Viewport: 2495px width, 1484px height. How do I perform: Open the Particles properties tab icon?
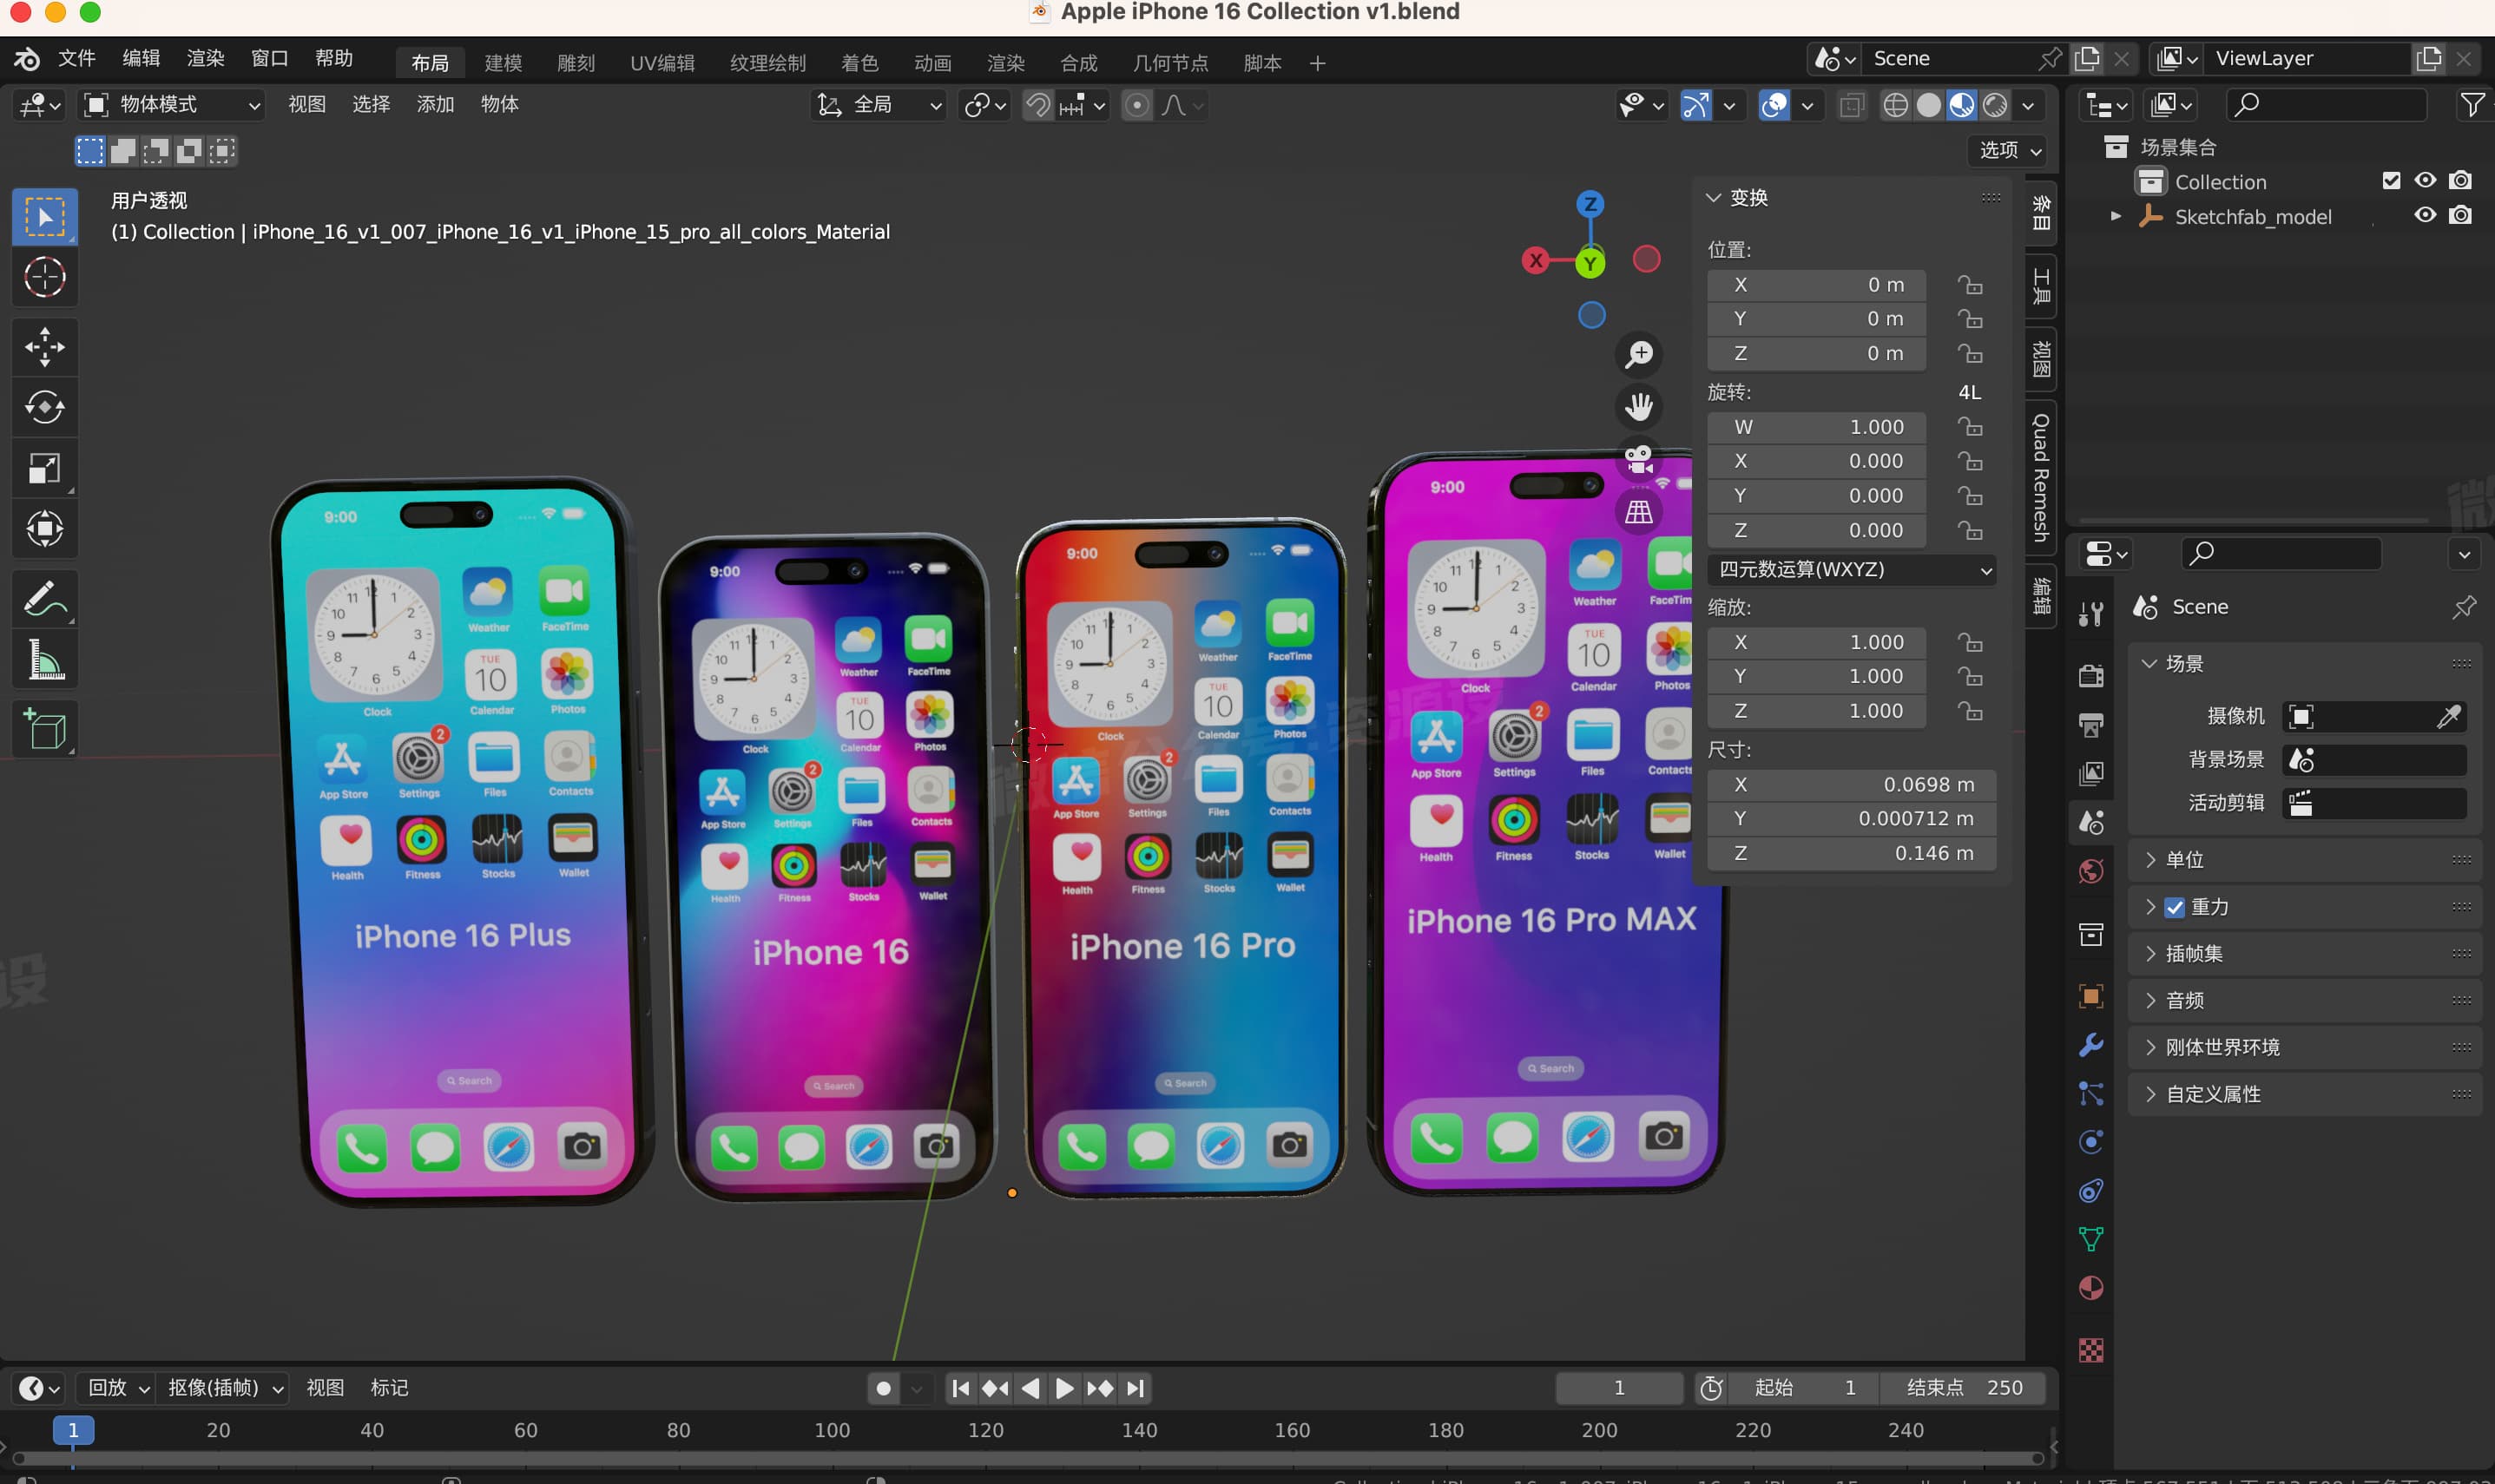click(2091, 1093)
